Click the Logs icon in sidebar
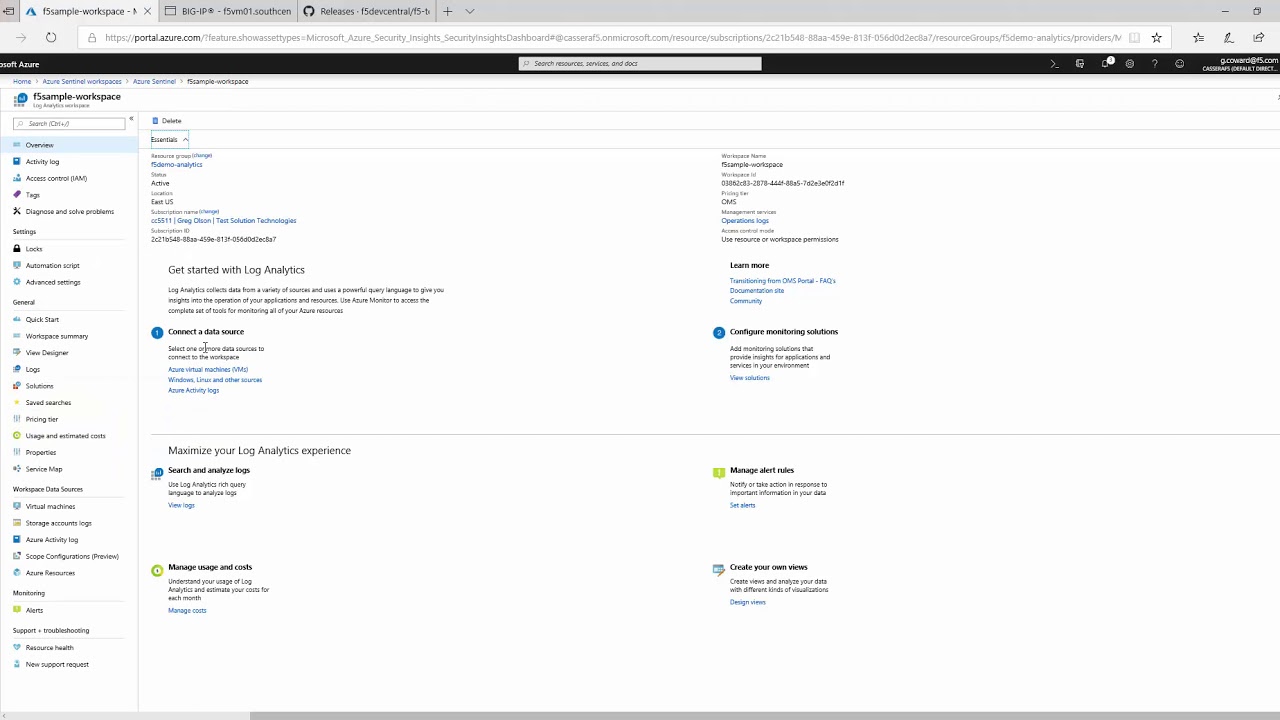This screenshot has height=720, width=1280. [x=17, y=369]
